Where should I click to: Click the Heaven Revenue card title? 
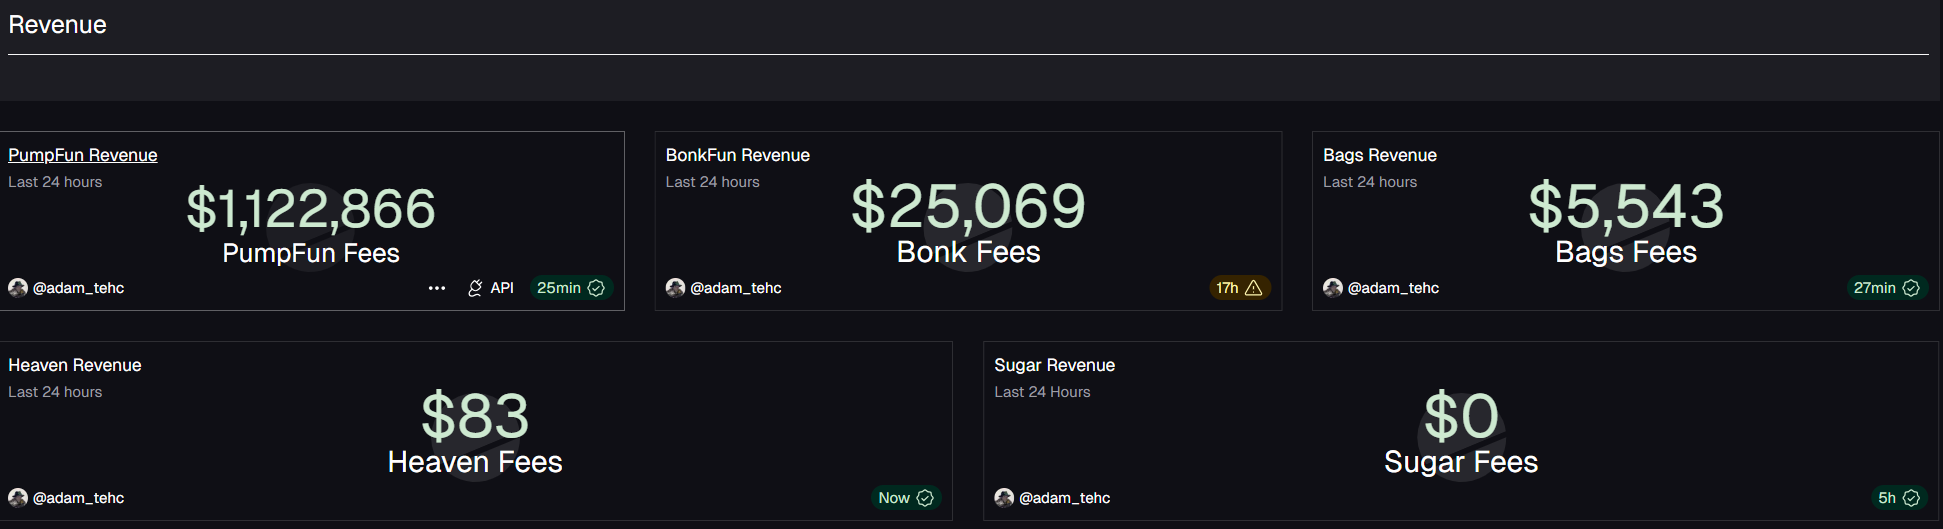click(75, 365)
